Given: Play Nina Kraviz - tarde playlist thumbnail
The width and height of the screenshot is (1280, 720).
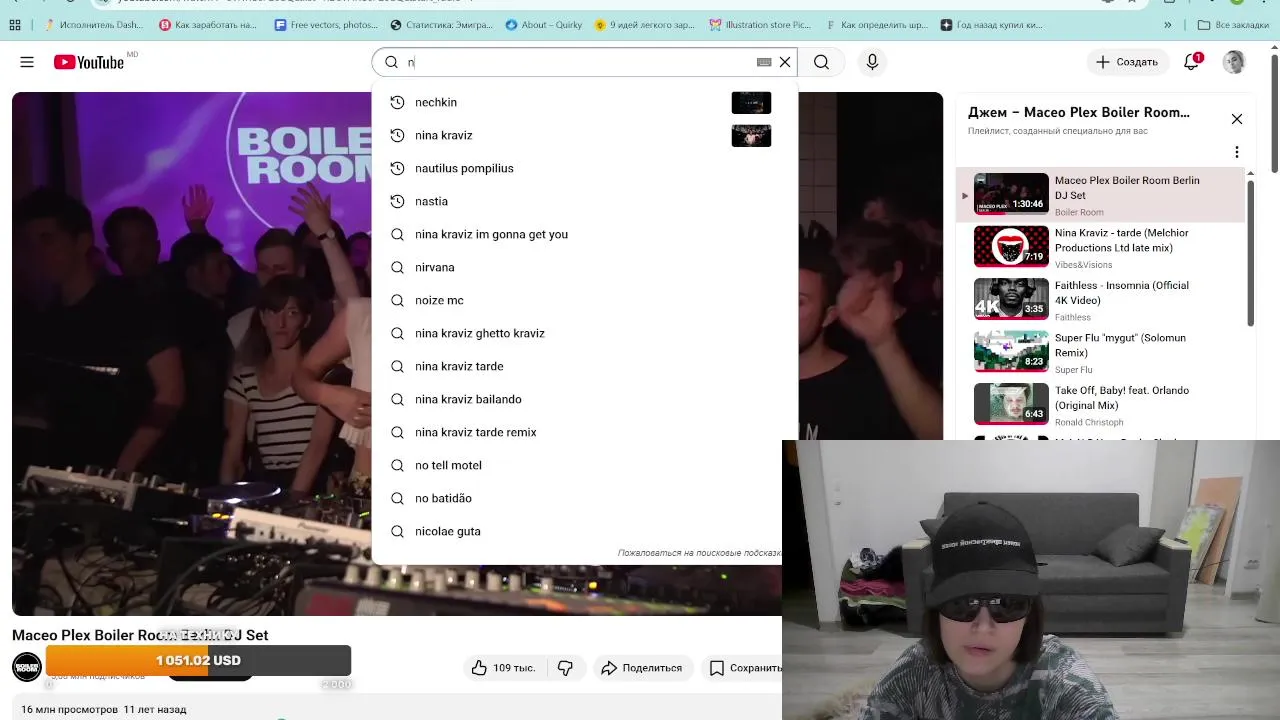Looking at the screenshot, I should 1011,247.
